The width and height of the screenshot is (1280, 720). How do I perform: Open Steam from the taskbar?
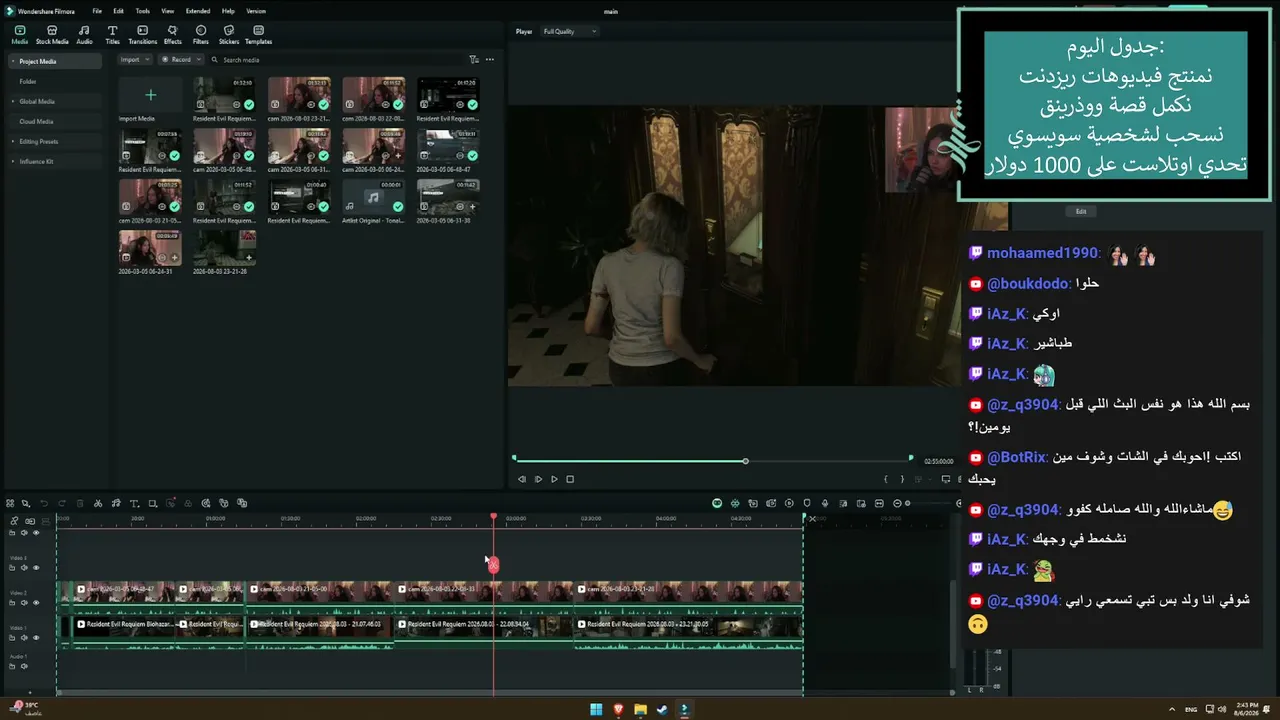(662, 709)
